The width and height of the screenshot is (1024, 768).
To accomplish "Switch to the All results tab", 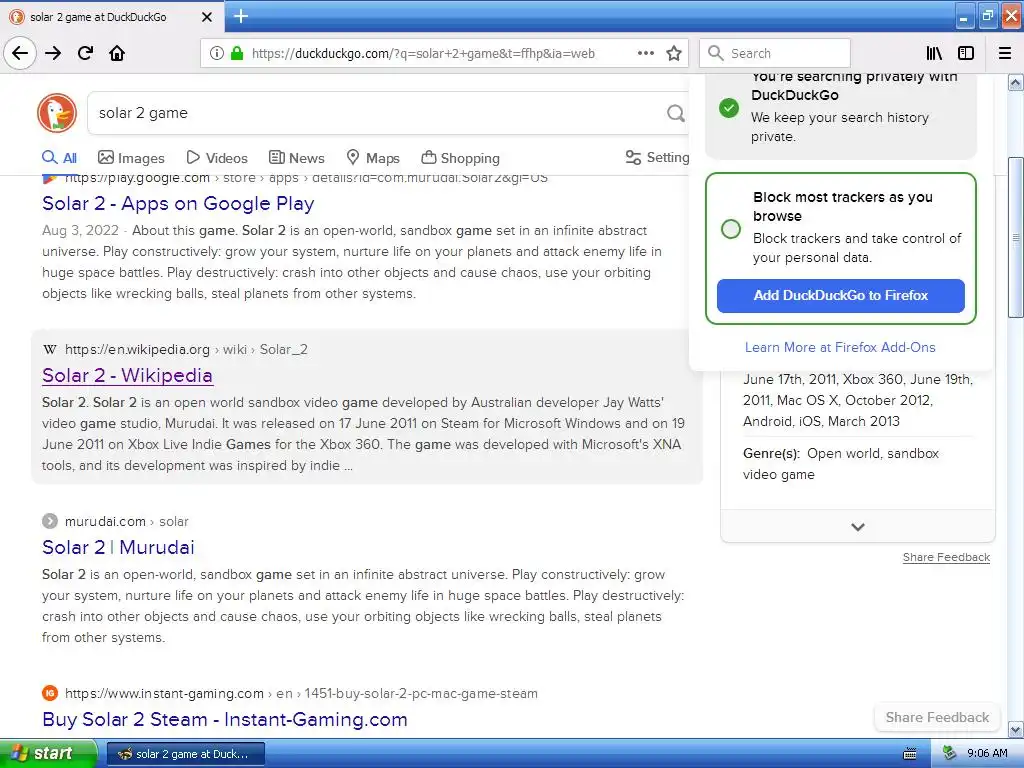I will (59, 157).
